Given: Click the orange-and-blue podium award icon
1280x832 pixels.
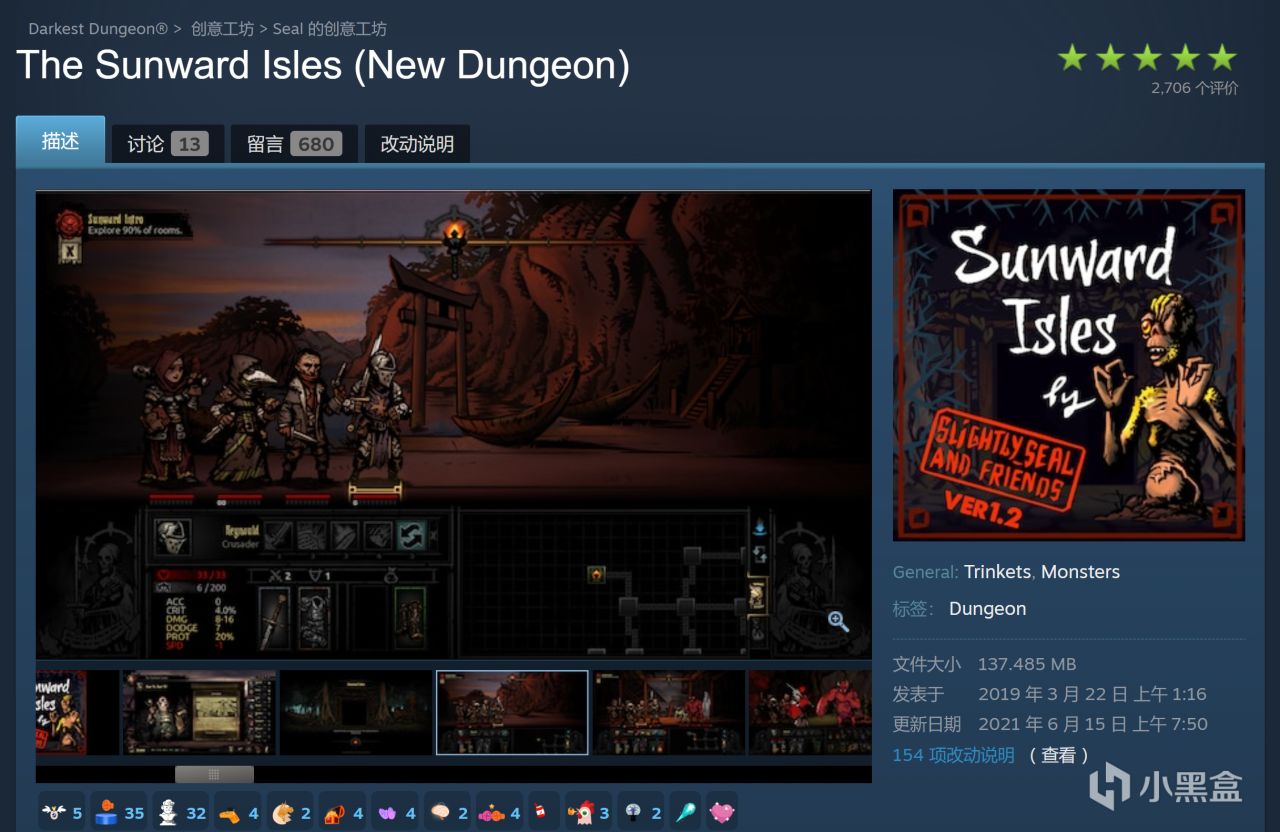Looking at the screenshot, I should click(106, 813).
